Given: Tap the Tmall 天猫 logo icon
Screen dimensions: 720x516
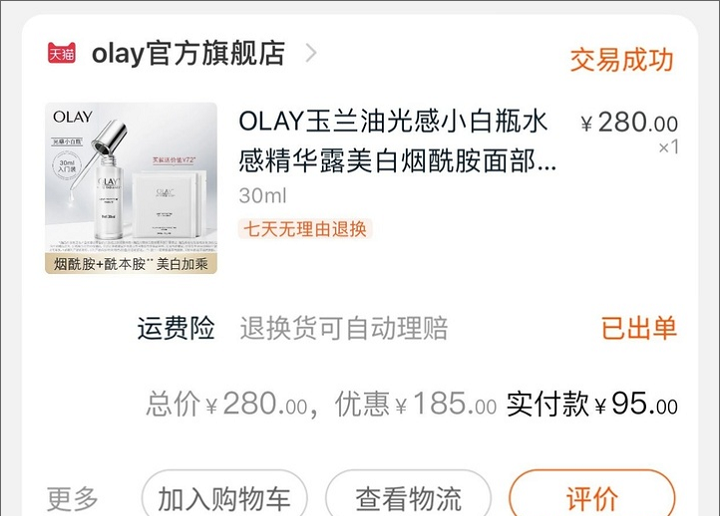Looking at the screenshot, I should pos(62,53).
